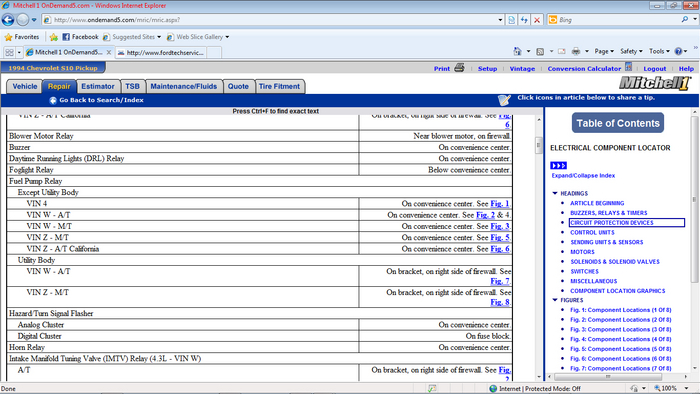Screen dimensions: 700x394
Task: Click Protected Mode Off status text
Action: 552,389
